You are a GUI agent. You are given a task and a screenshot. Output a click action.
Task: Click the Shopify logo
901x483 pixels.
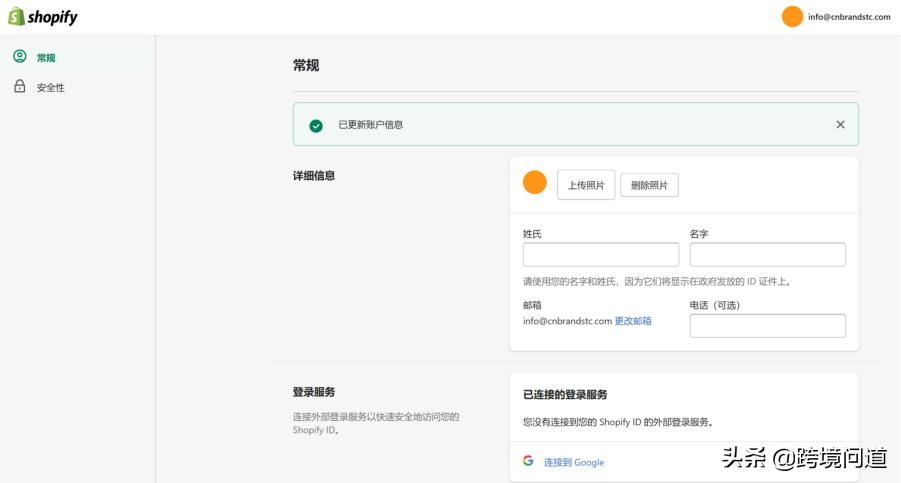click(43, 17)
